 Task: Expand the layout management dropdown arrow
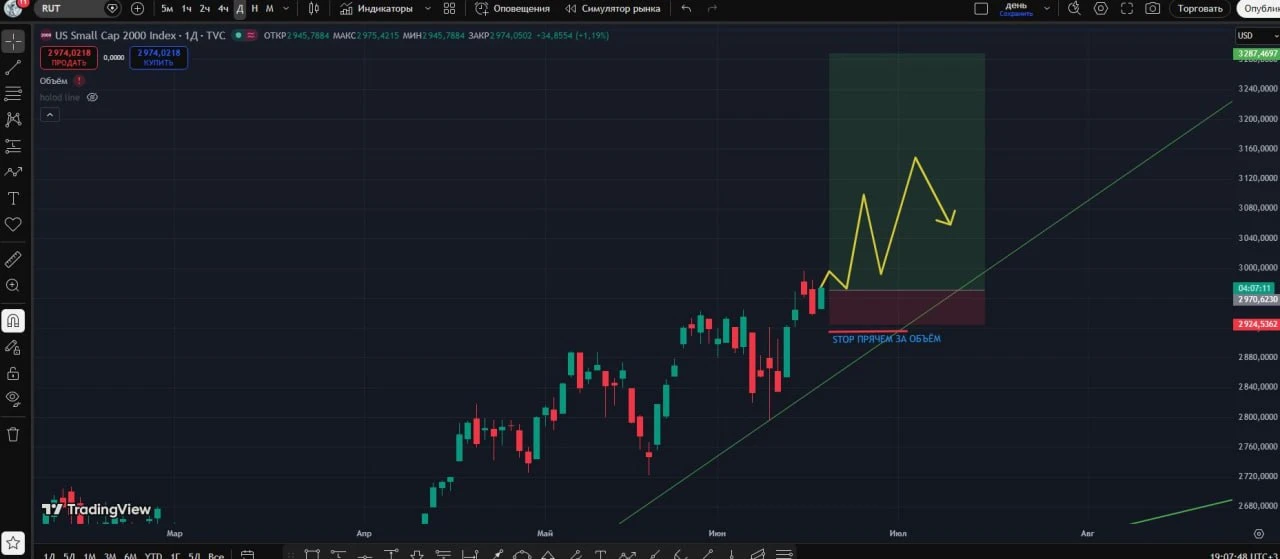click(x=1047, y=8)
